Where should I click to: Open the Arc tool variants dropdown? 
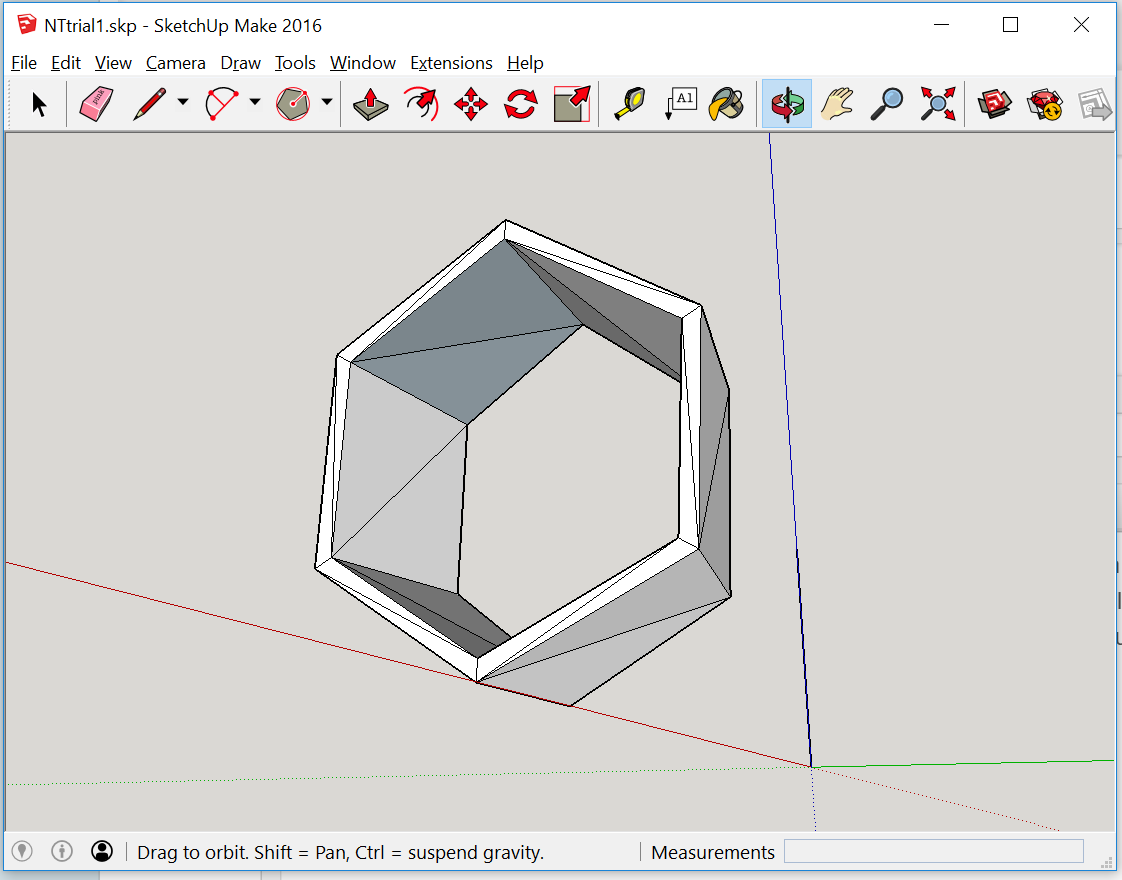tap(255, 103)
